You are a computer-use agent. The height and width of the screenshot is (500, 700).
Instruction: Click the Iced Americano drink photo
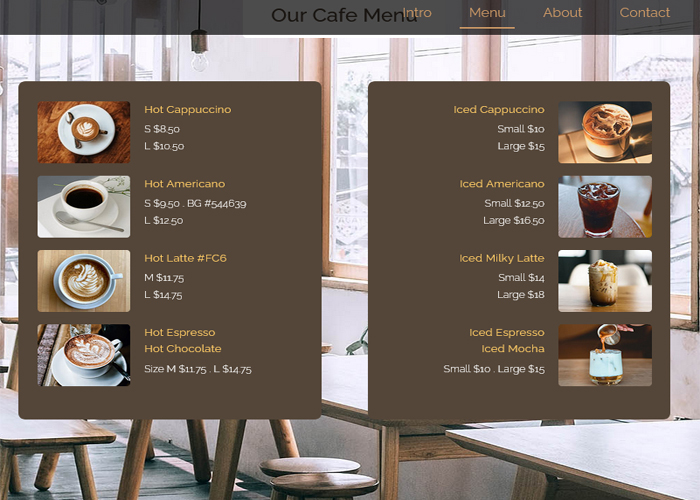click(x=605, y=207)
